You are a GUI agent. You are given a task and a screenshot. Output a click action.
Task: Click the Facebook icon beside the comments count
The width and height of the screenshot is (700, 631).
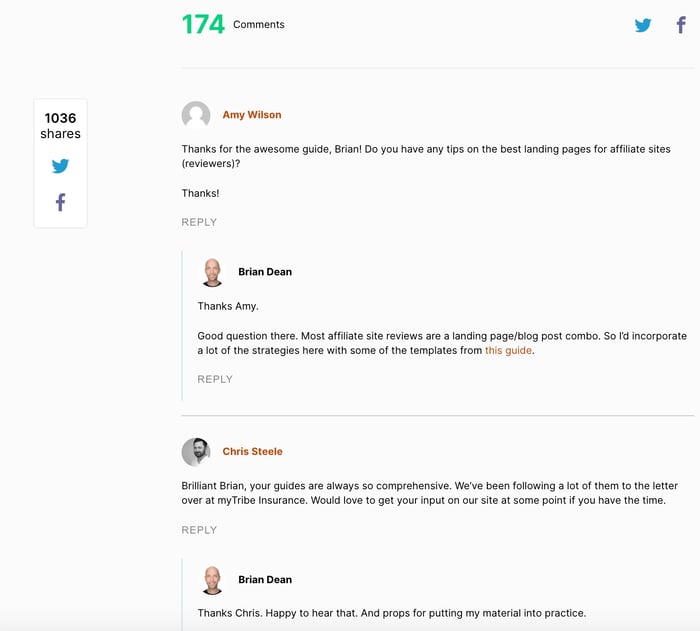[681, 25]
